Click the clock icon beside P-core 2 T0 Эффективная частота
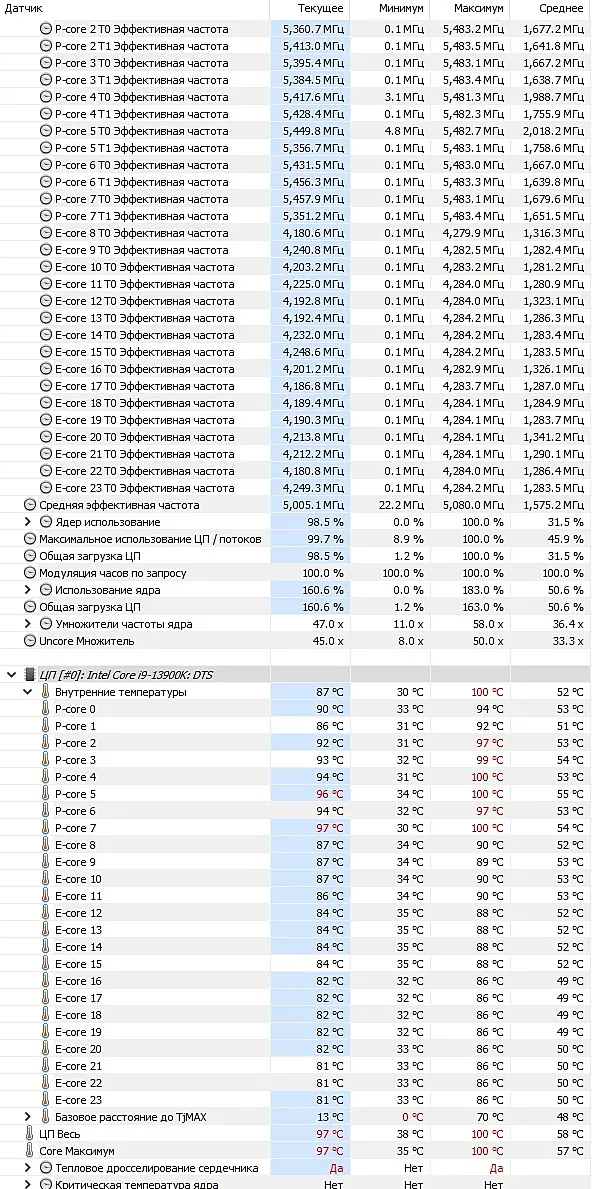This screenshot has width=592, height=1189. click(45, 29)
